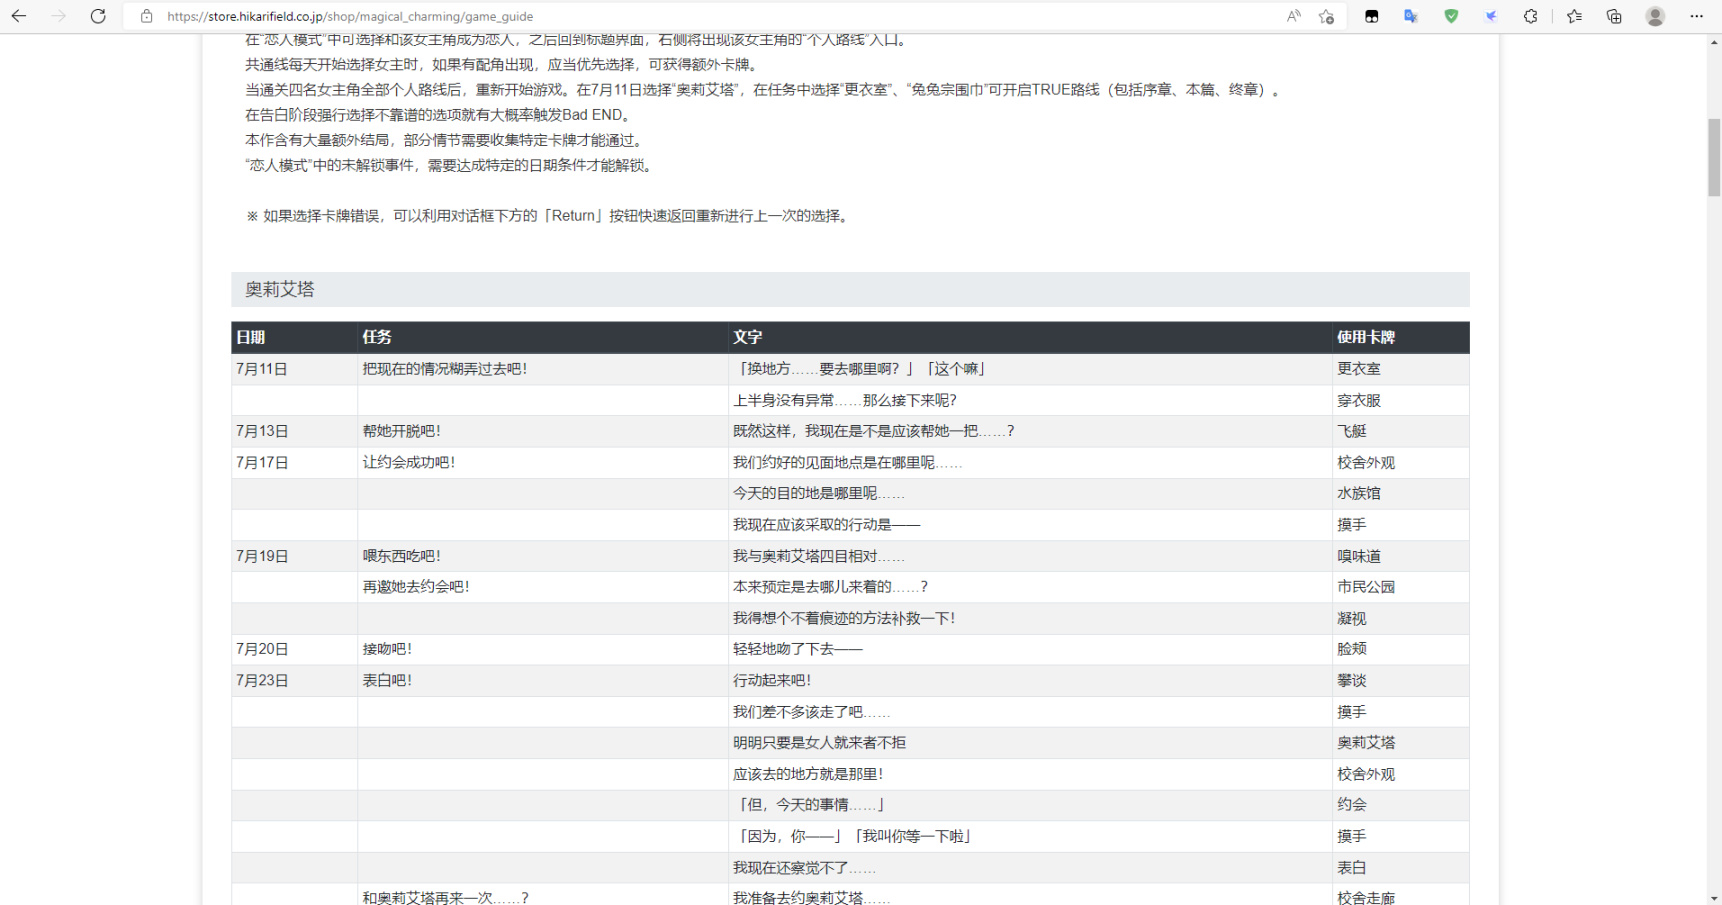Viewport: 1722px width, 905px height.
Task: Click scrollbar down arrow
Action: 1714,897
